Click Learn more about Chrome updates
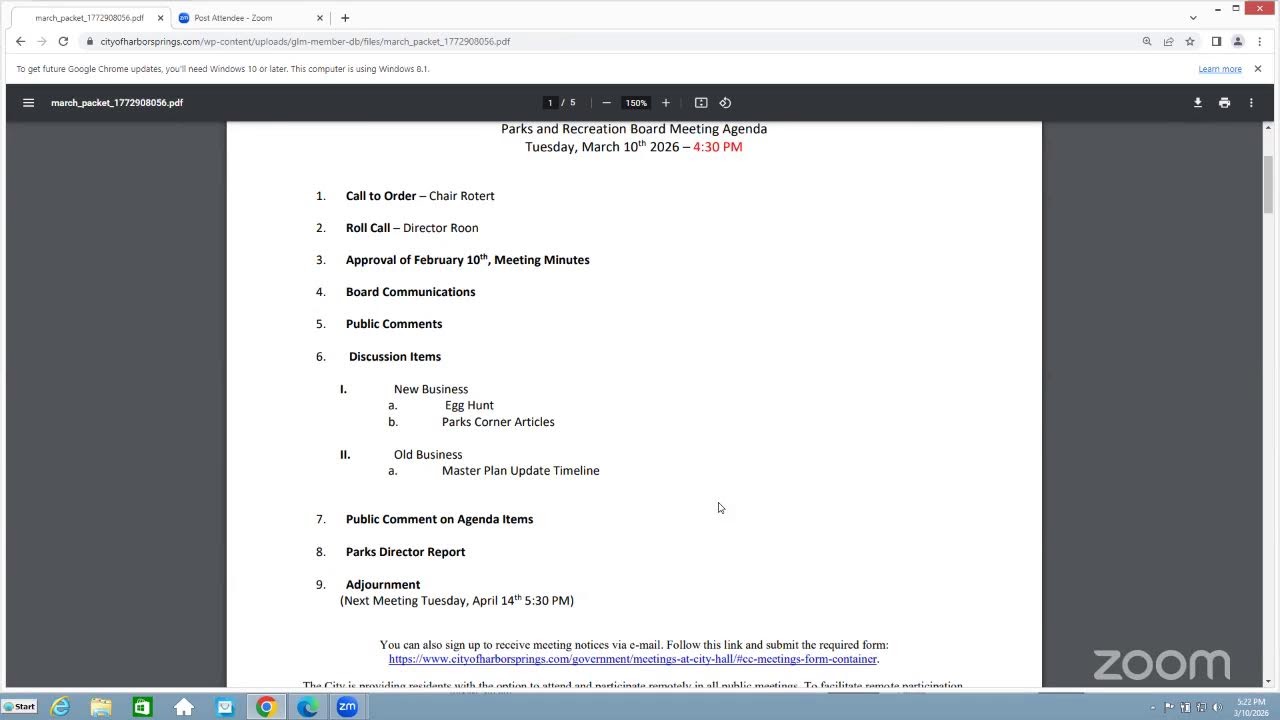 pos(1220,69)
